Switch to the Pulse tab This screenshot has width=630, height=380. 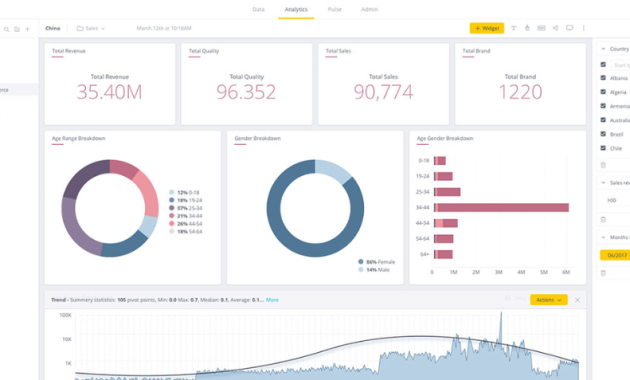(335, 9)
